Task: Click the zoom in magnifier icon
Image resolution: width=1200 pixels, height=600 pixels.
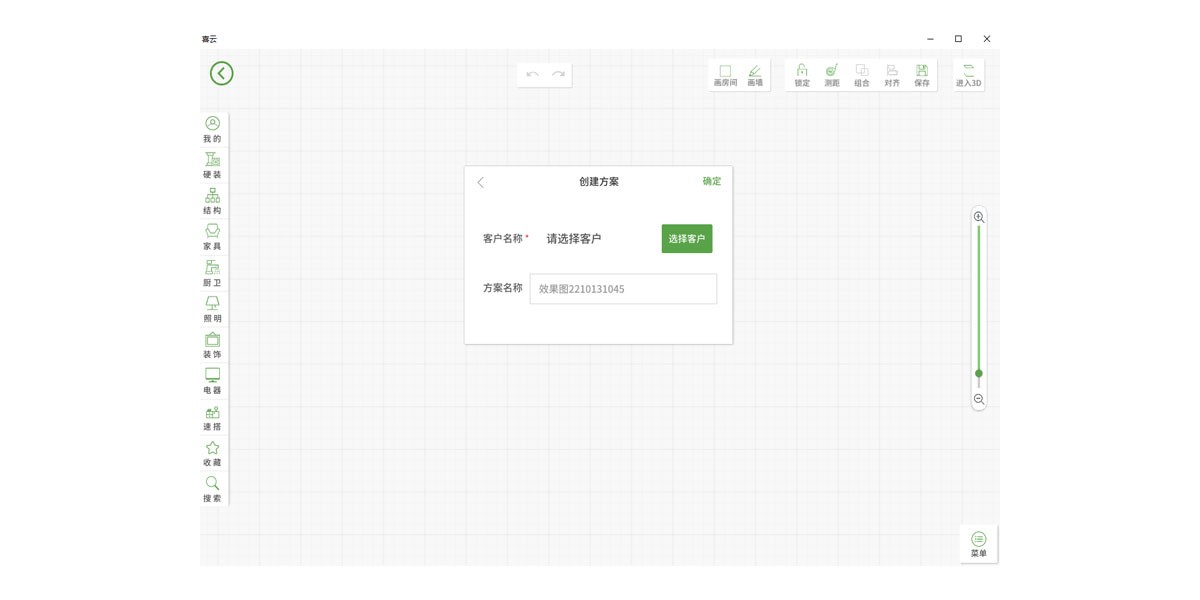Action: coord(979,217)
